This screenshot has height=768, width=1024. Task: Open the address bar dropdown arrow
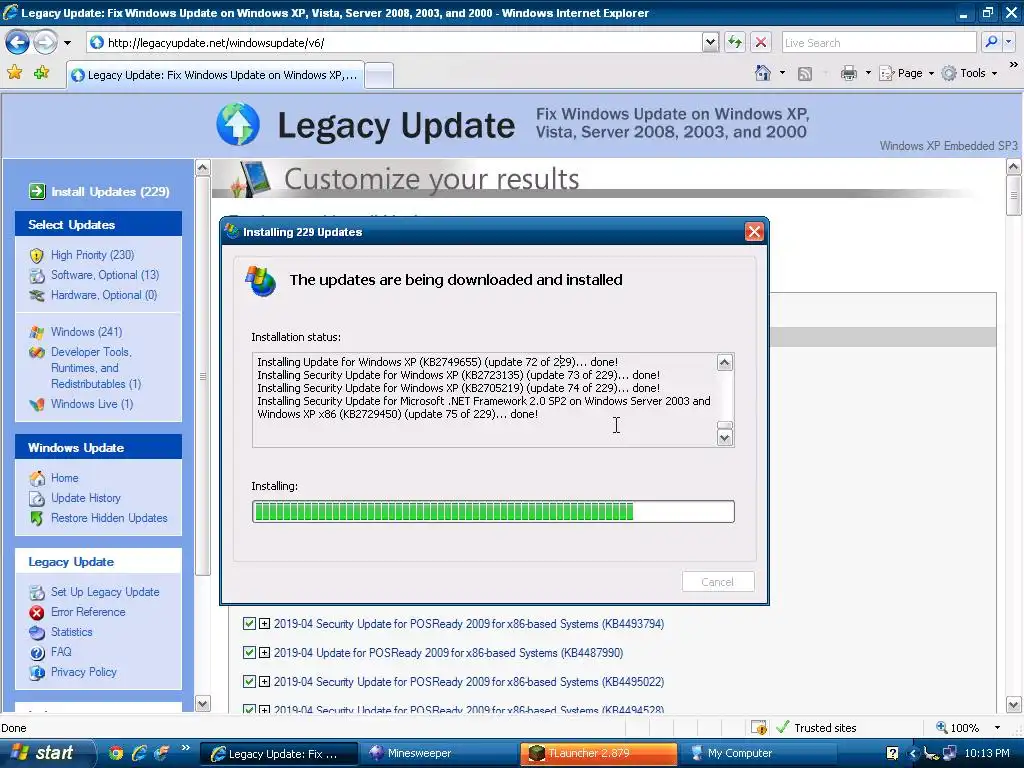(710, 42)
